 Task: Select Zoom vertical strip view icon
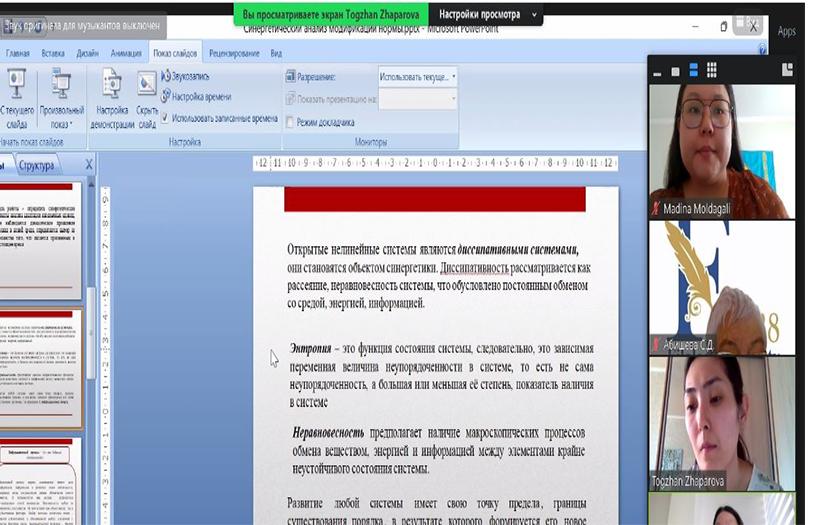(693, 70)
